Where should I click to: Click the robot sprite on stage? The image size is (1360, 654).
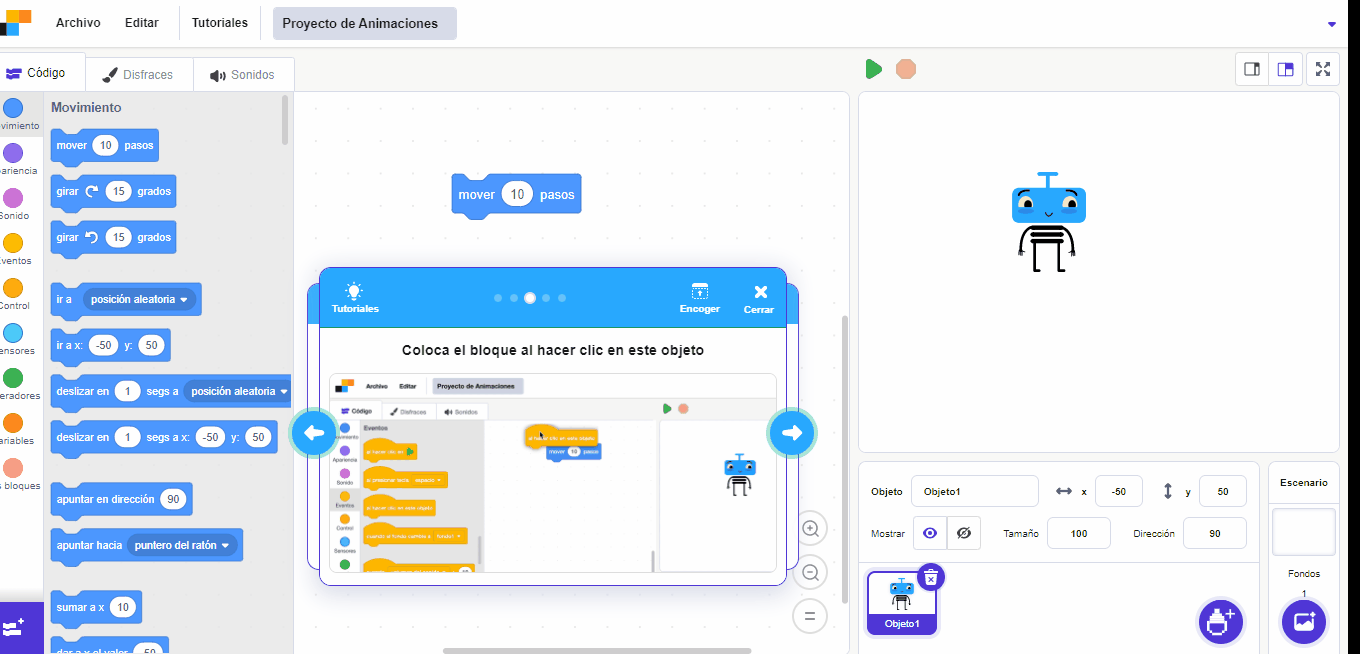point(1047,222)
